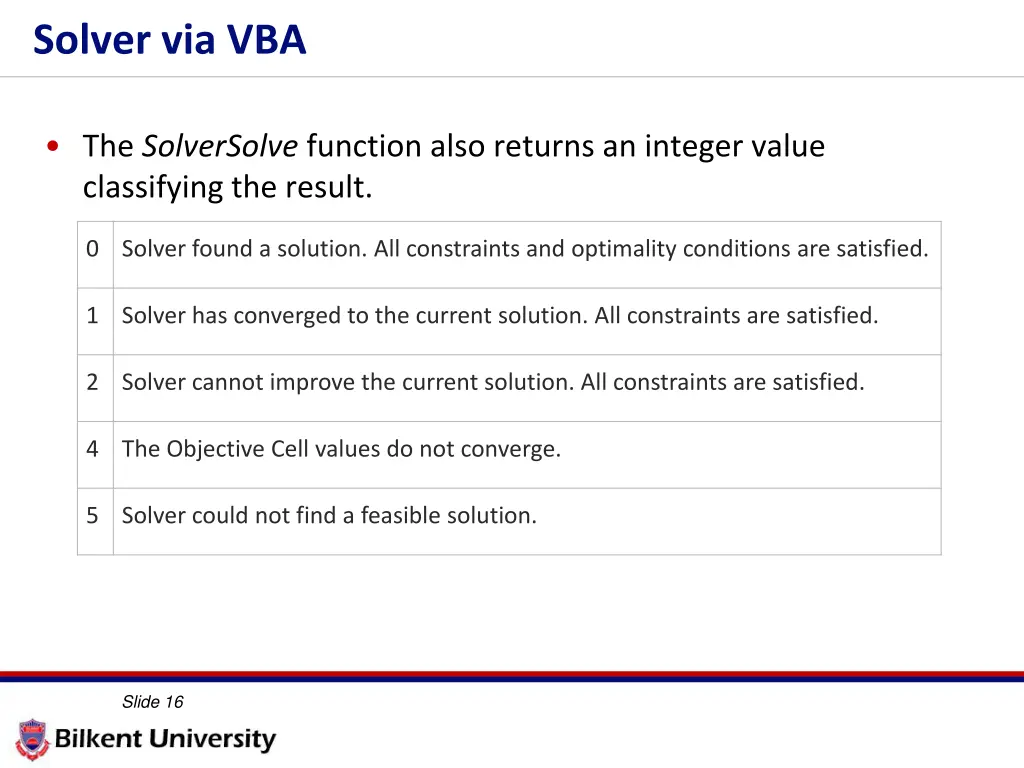Select the table cell containing code 5
Viewport: 1024px width, 768px height.
point(93,516)
